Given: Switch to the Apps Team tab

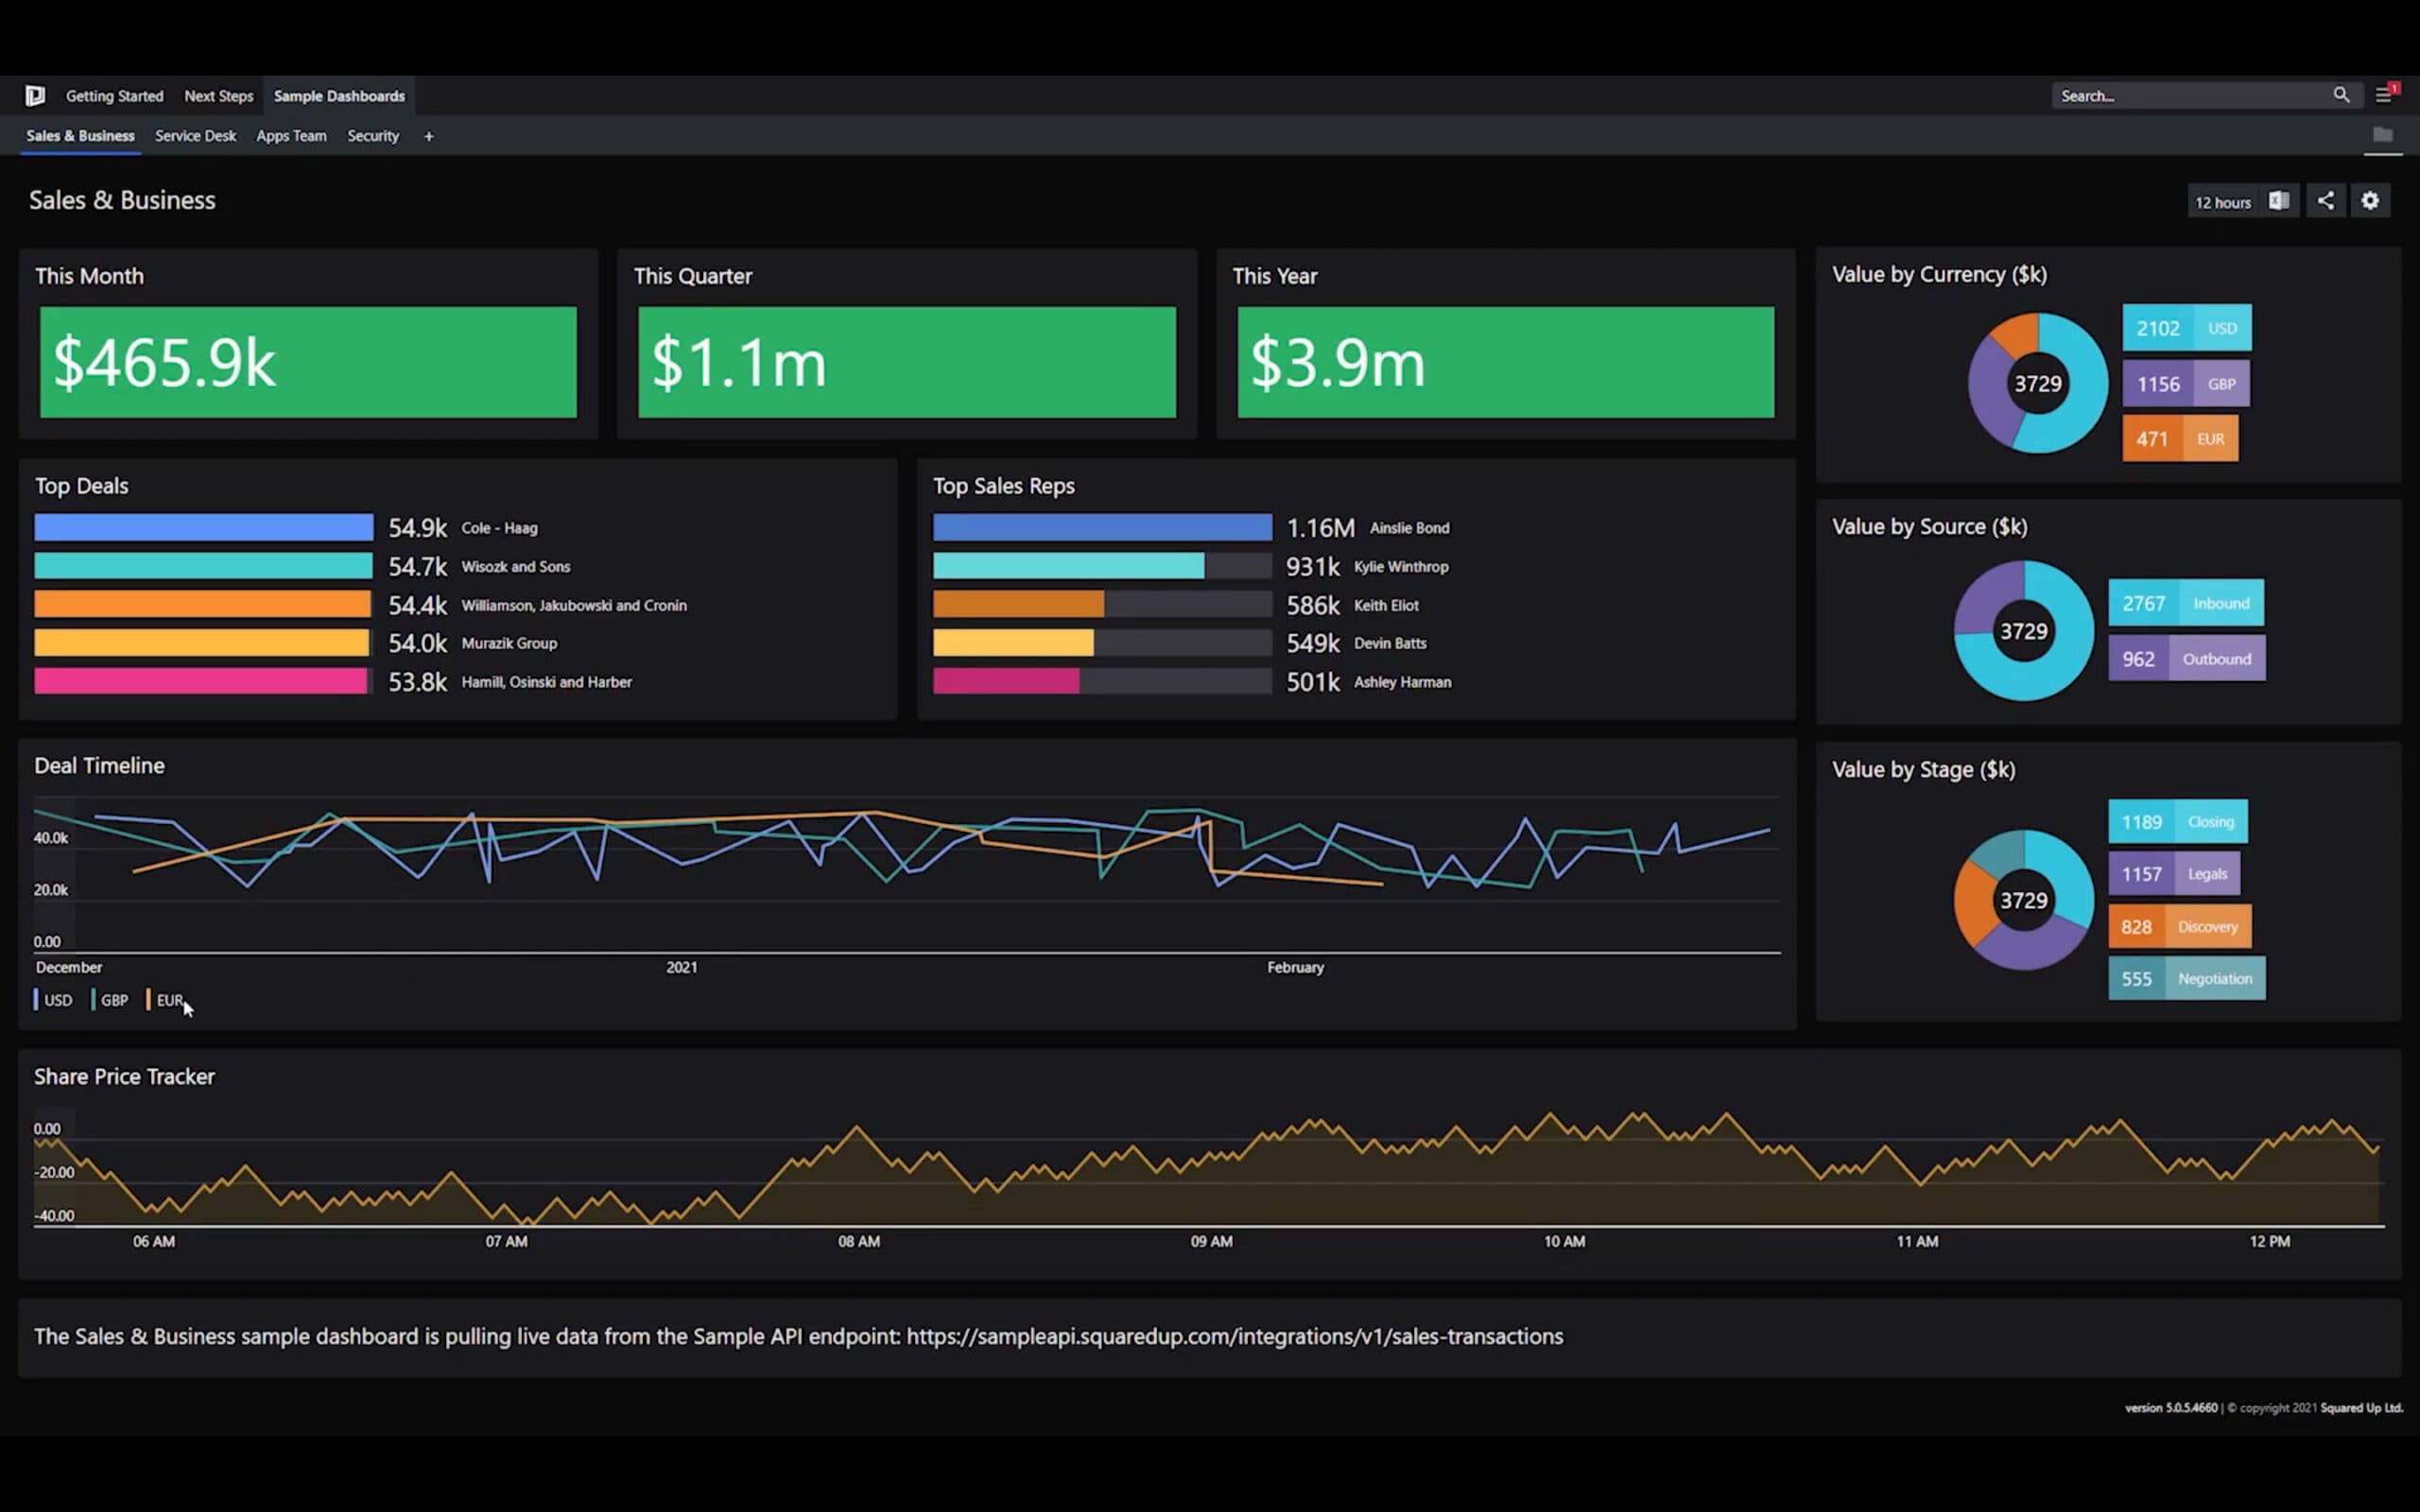Looking at the screenshot, I should (x=291, y=136).
